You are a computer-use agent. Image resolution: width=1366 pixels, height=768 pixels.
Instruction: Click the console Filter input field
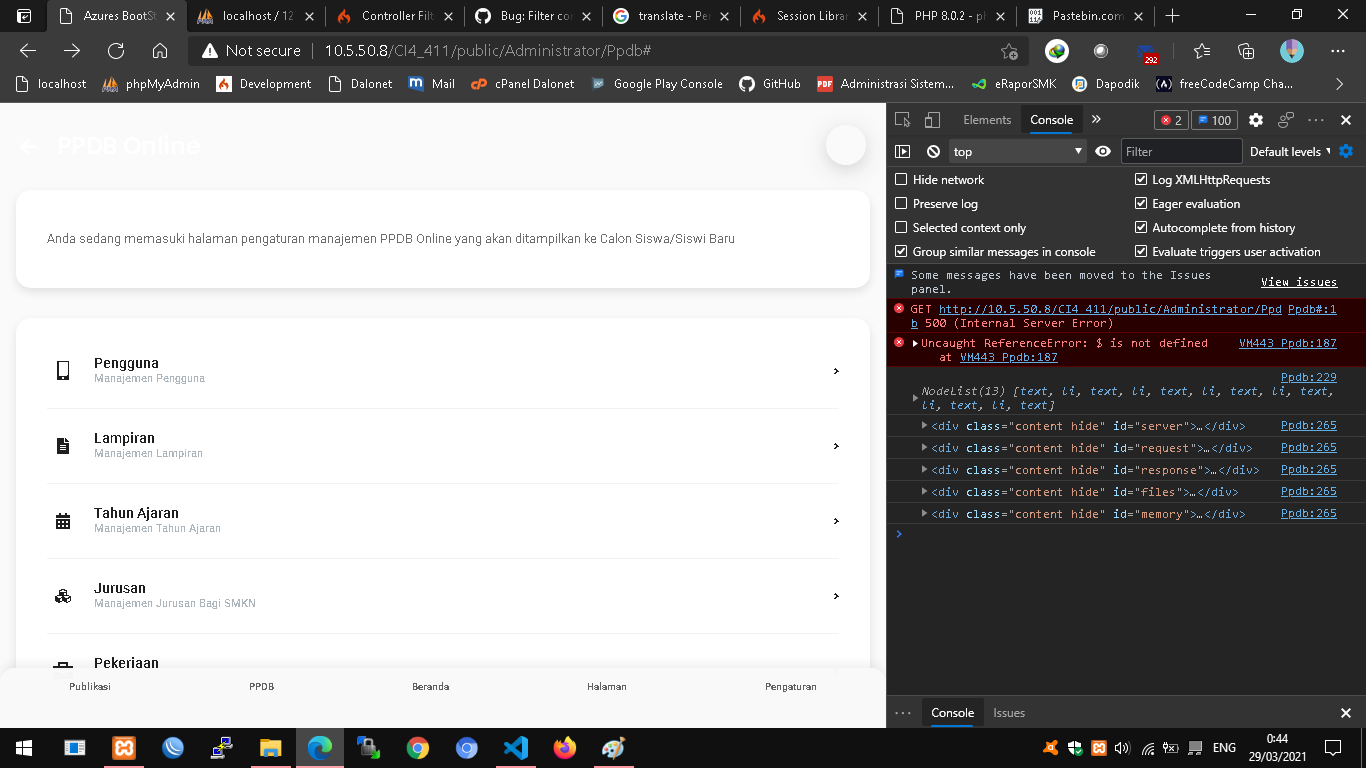pyautogui.click(x=1181, y=152)
